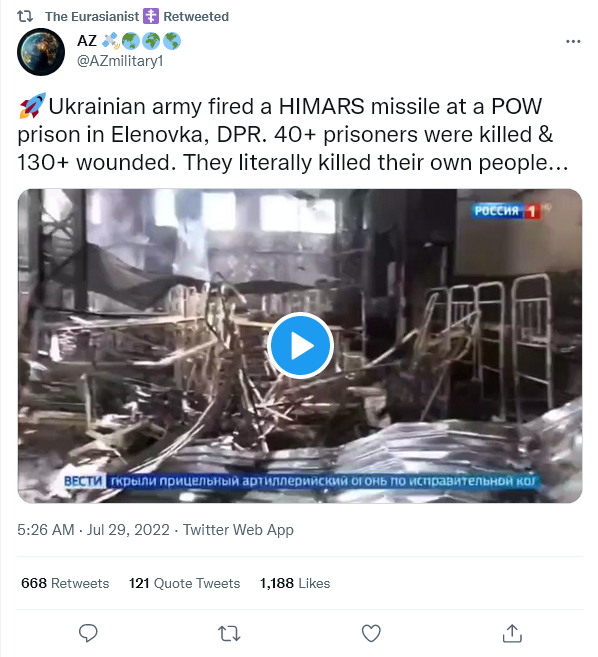
Task: Like the tweet with heart icon
Action: pos(371,633)
